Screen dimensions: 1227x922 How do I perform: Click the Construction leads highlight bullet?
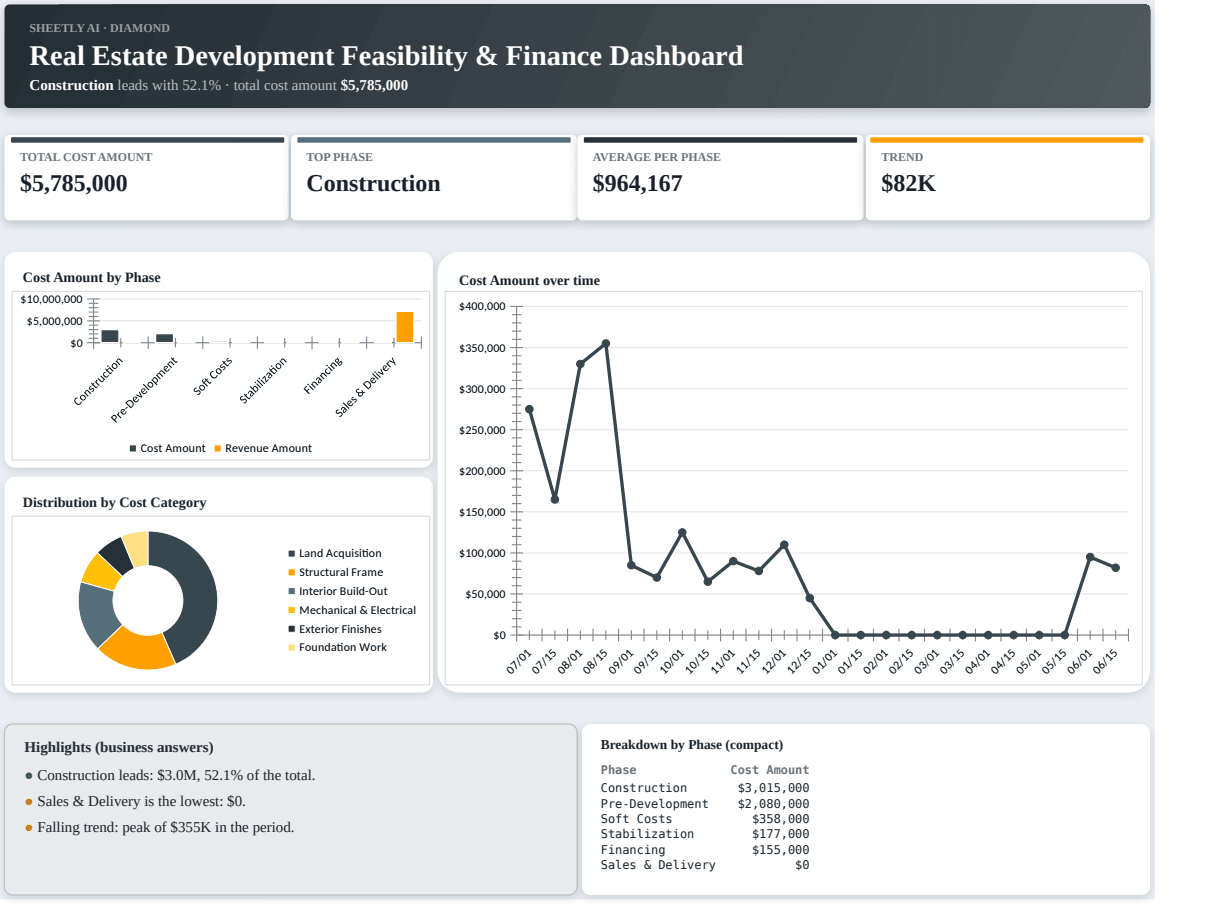point(170,775)
